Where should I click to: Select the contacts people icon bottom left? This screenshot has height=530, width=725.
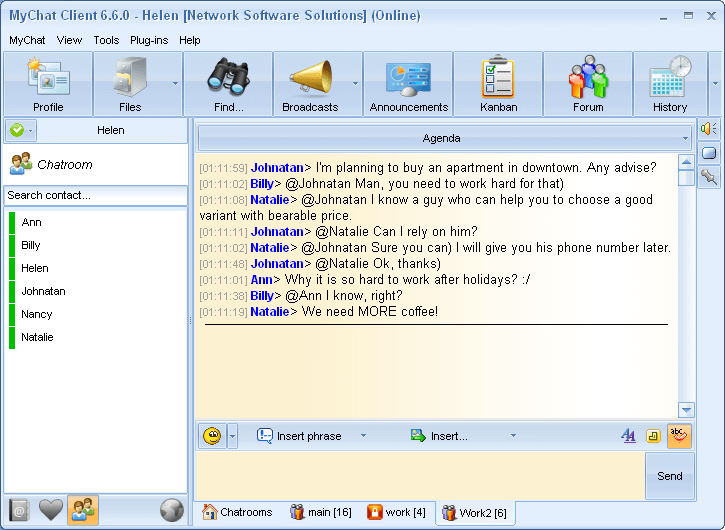coord(83,510)
